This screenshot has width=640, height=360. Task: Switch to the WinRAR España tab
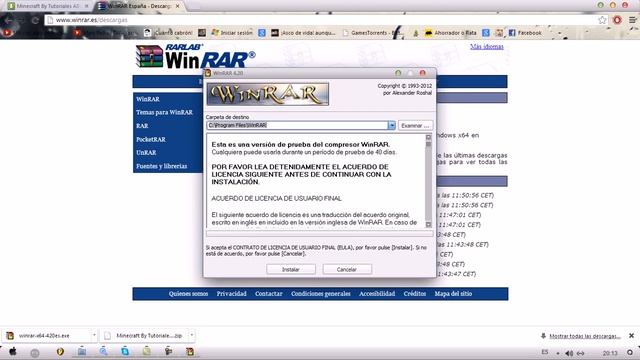tap(139, 6)
